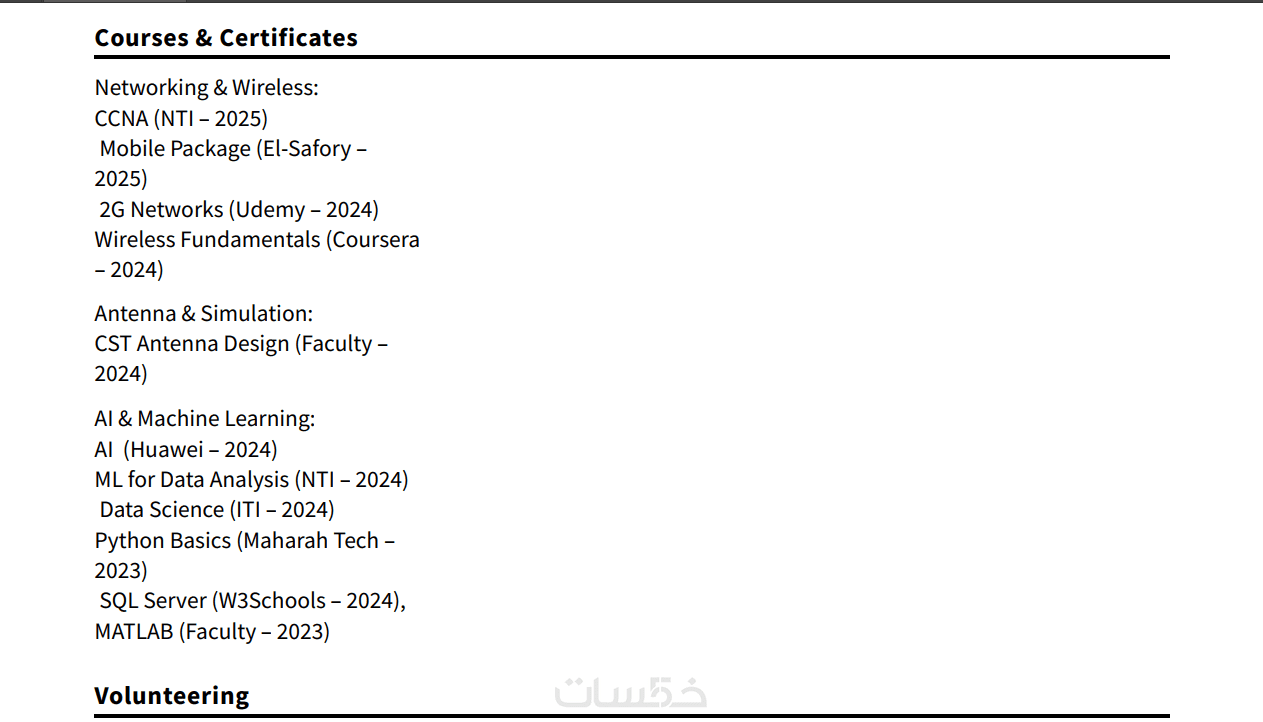Click the MATLAB (Faculty – 2023) line
Screen dimensions: 1263x722
tap(212, 632)
